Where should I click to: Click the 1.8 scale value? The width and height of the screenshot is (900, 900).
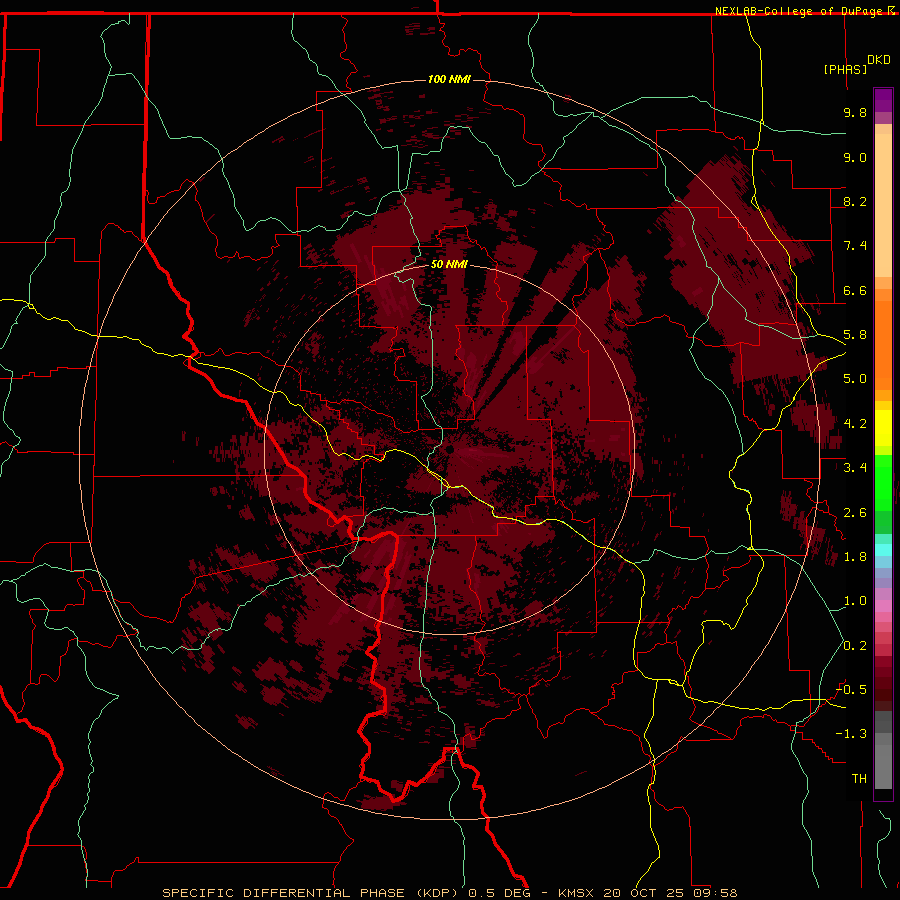point(855,557)
